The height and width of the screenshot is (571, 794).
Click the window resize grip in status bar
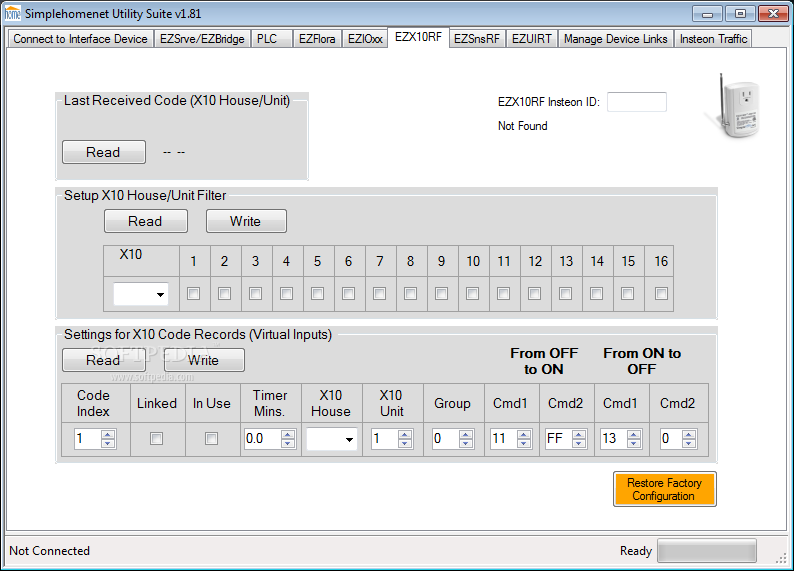[x=781, y=557]
